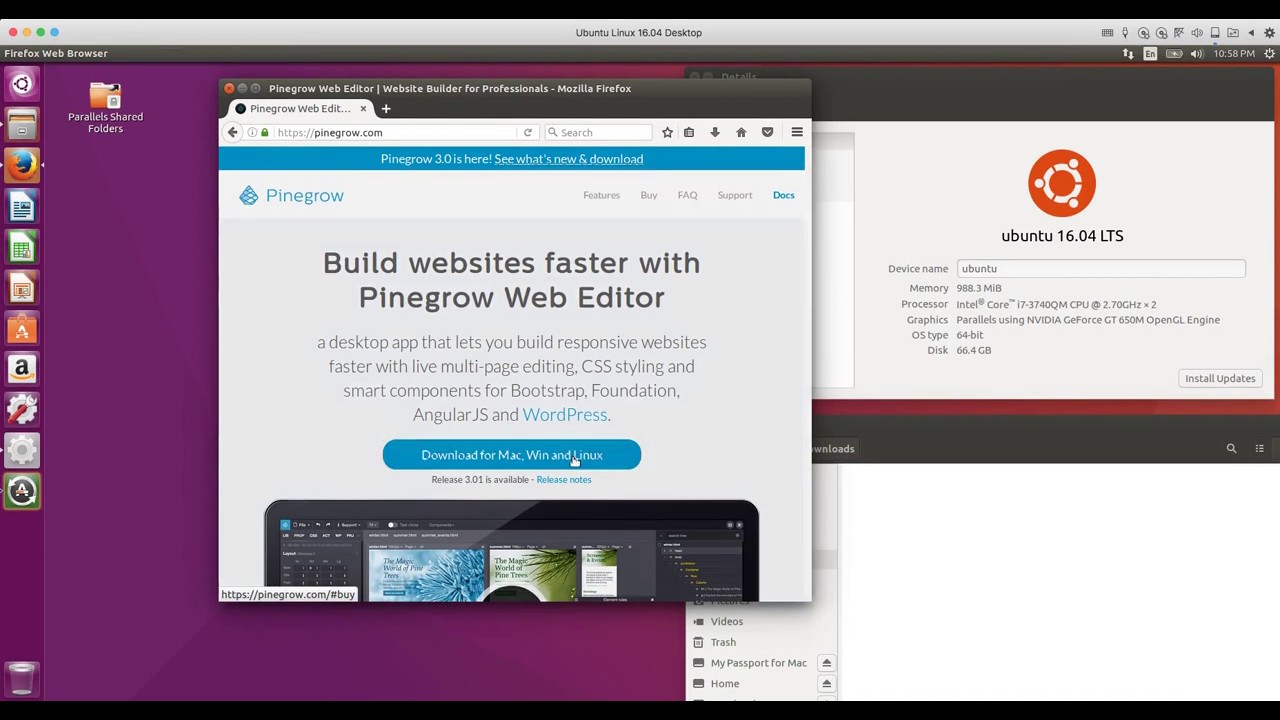
Task: Open Parallels configuration gear in the title bar
Action: pos(1269,32)
